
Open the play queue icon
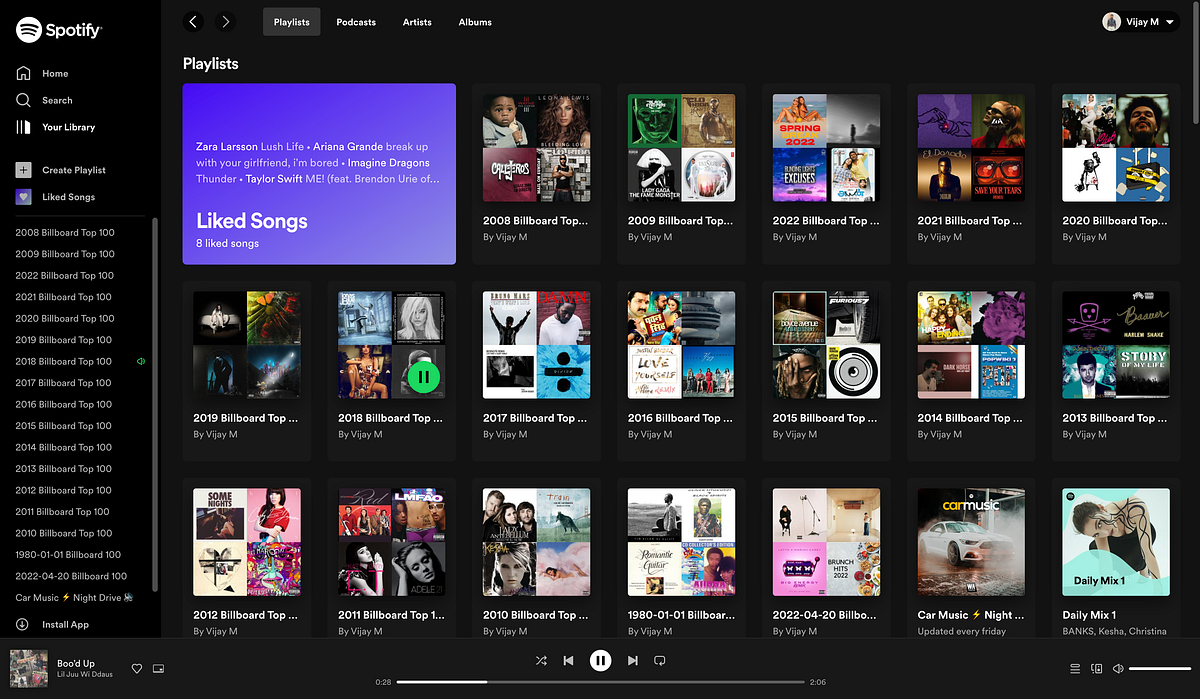click(x=1075, y=668)
